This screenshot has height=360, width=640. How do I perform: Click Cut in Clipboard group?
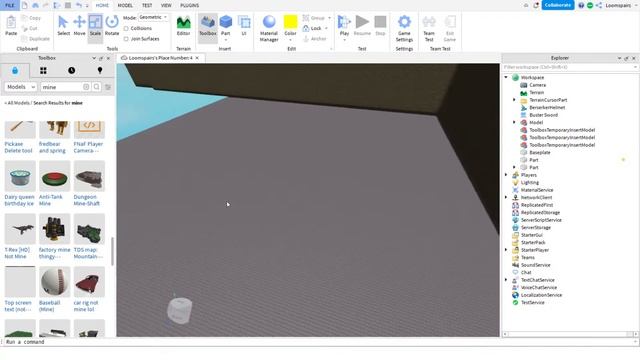[30, 28]
